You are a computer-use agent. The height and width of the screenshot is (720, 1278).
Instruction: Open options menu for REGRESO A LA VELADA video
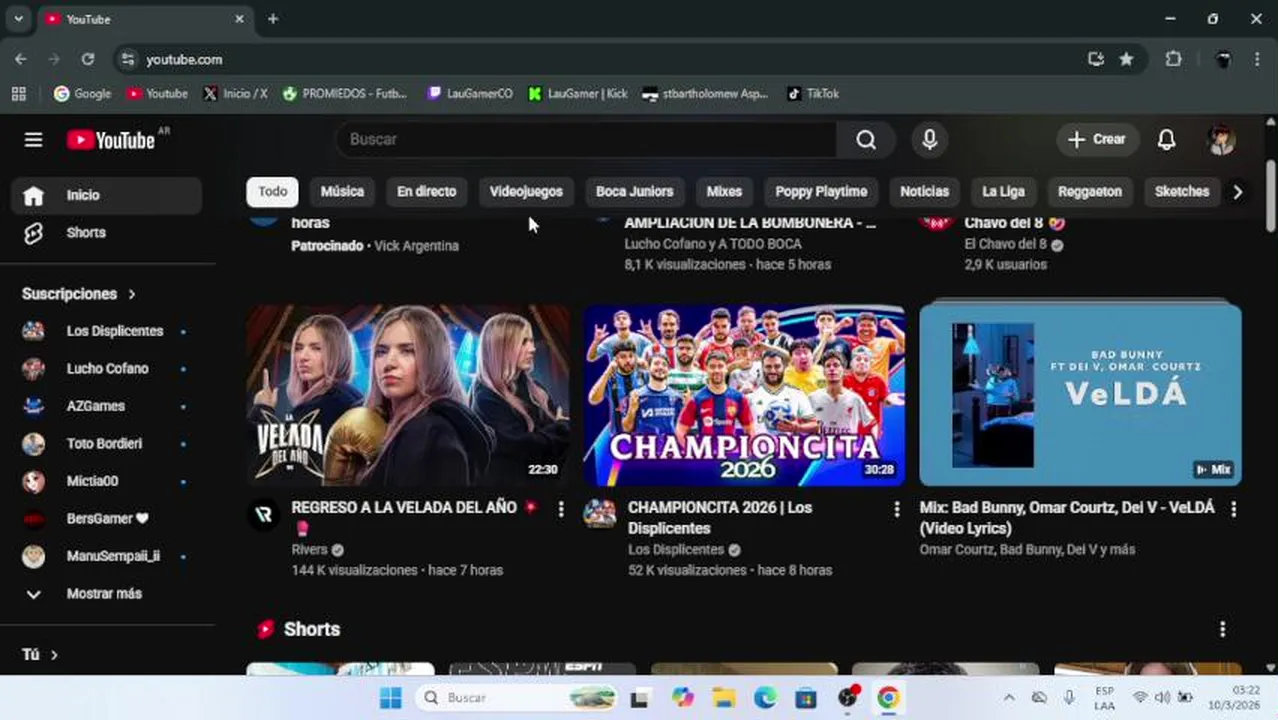point(560,510)
